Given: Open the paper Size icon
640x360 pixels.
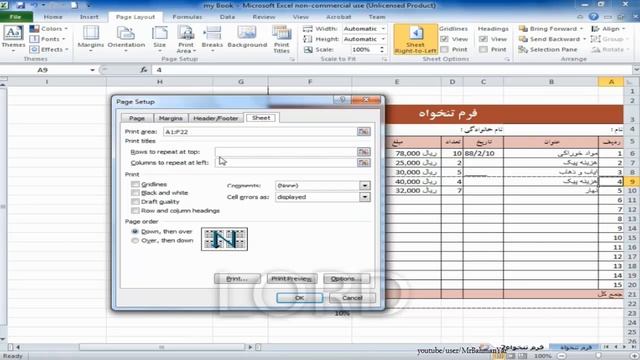Looking at the screenshot, I should [160, 33].
